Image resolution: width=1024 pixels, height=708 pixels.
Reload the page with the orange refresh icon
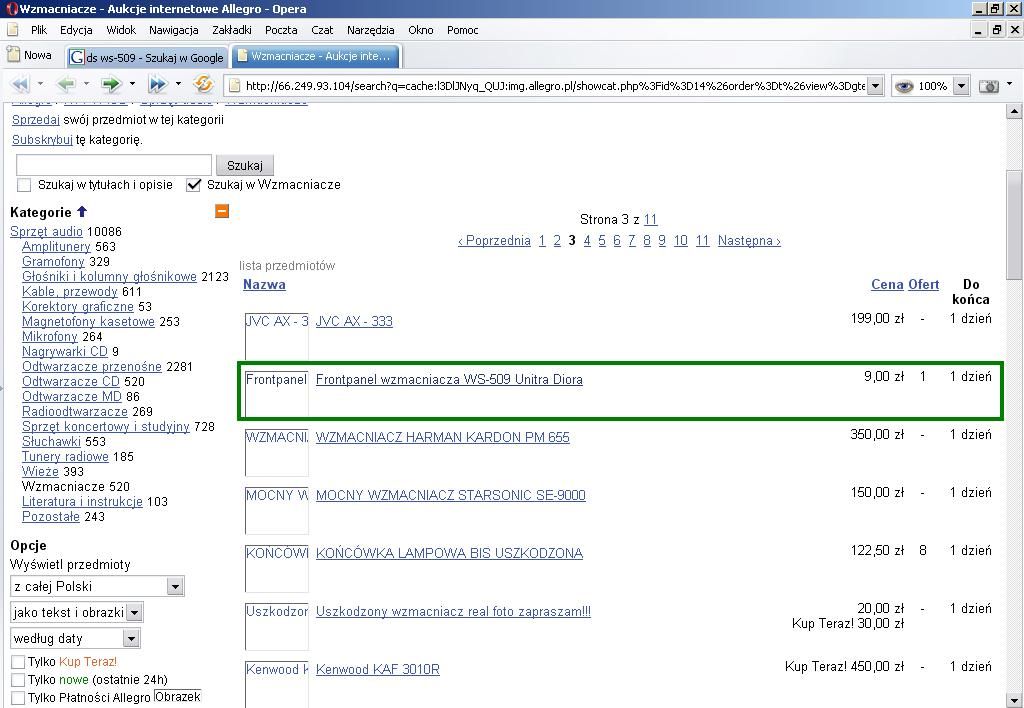(203, 84)
